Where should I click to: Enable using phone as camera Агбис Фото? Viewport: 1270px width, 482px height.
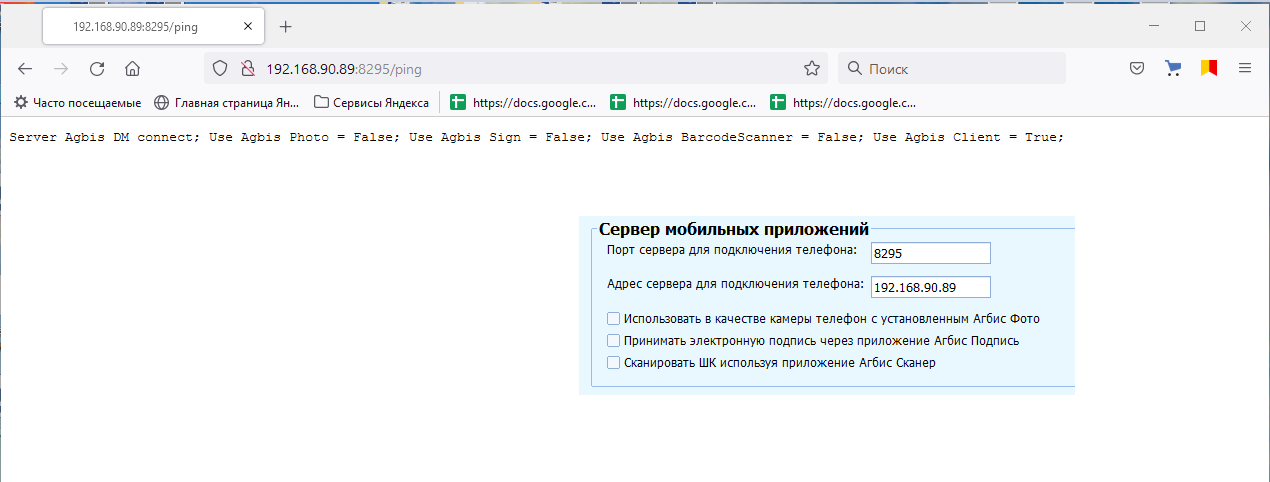tap(614, 319)
